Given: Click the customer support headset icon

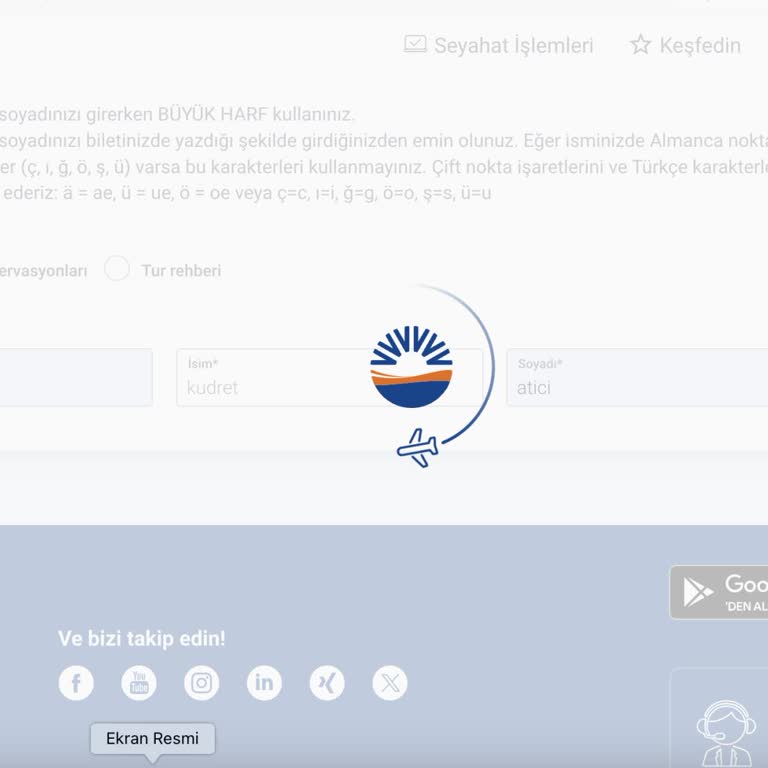Looking at the screenshot, I should click(726, 733).
